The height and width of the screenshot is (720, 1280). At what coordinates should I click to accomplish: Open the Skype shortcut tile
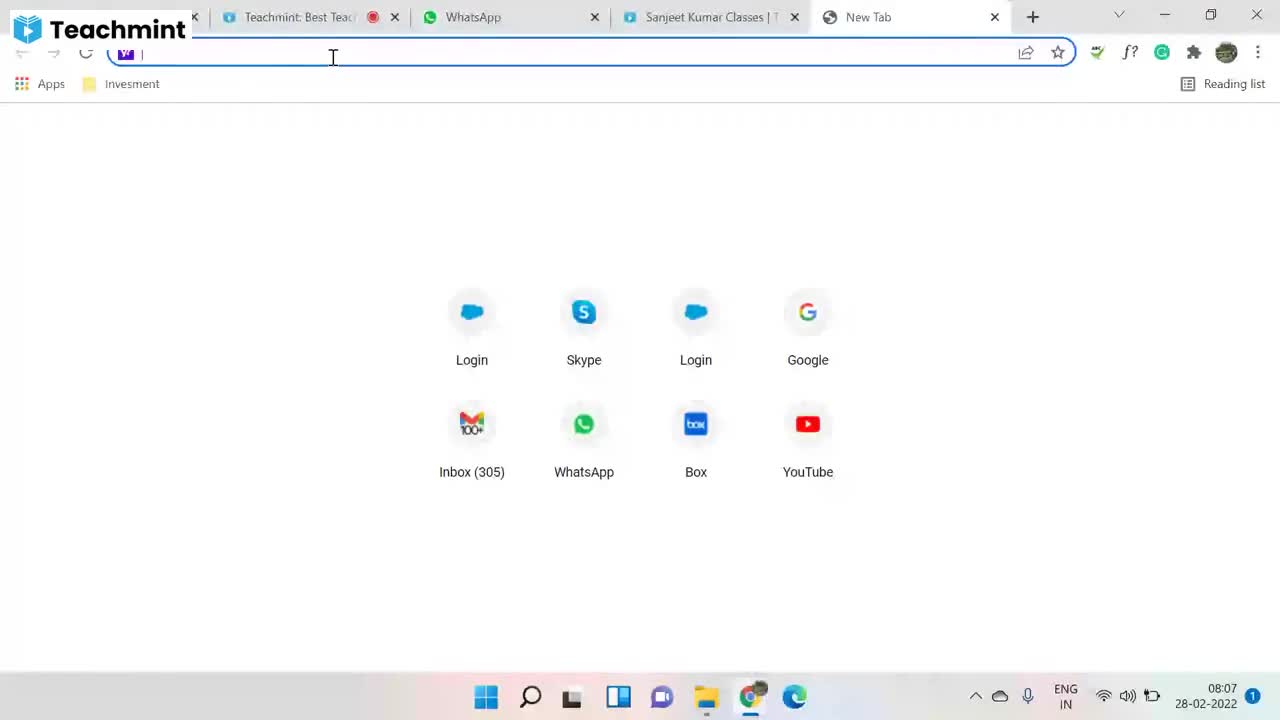tap(584, 330)
